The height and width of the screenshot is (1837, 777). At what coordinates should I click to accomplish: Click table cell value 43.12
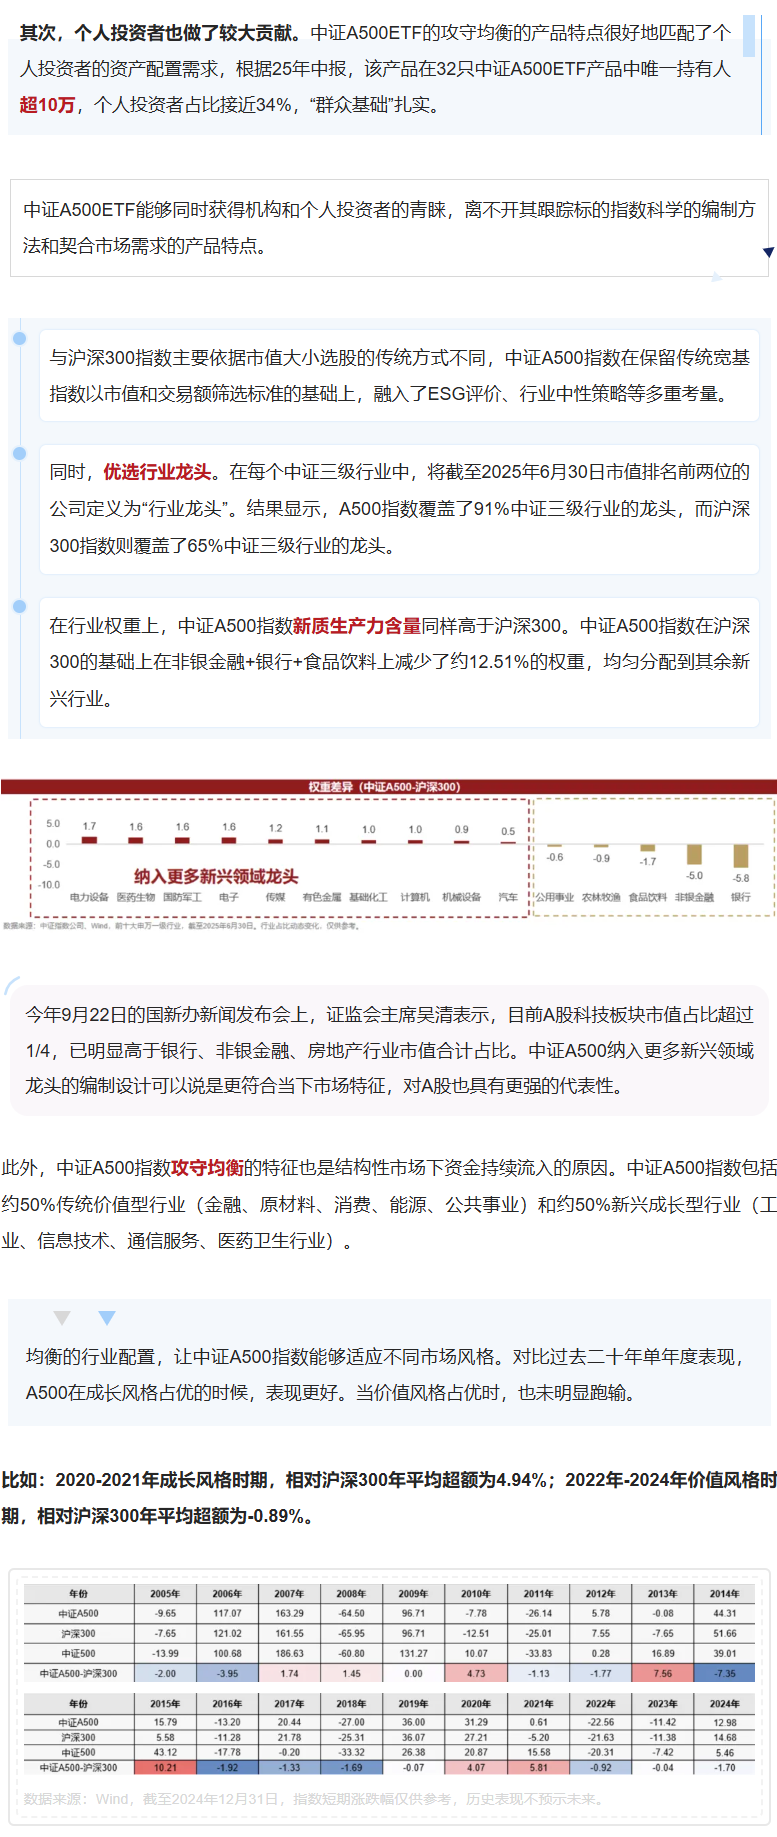tap(165, 1752)
